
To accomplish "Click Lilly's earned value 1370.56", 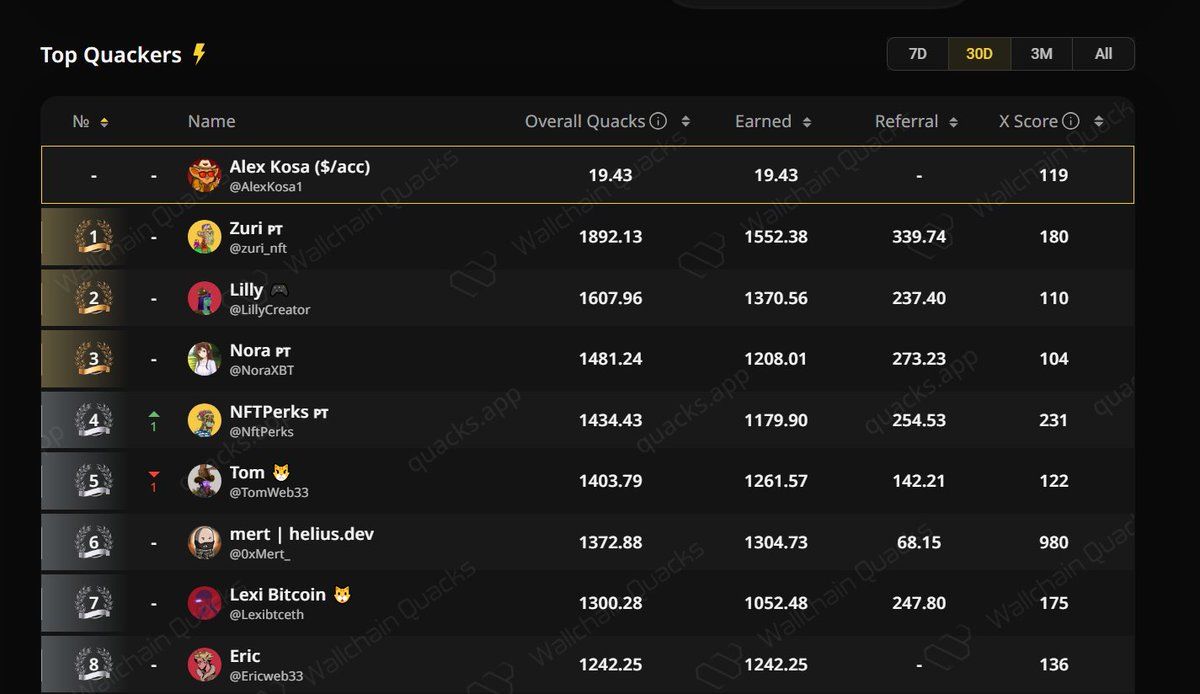I will [776, 298].
